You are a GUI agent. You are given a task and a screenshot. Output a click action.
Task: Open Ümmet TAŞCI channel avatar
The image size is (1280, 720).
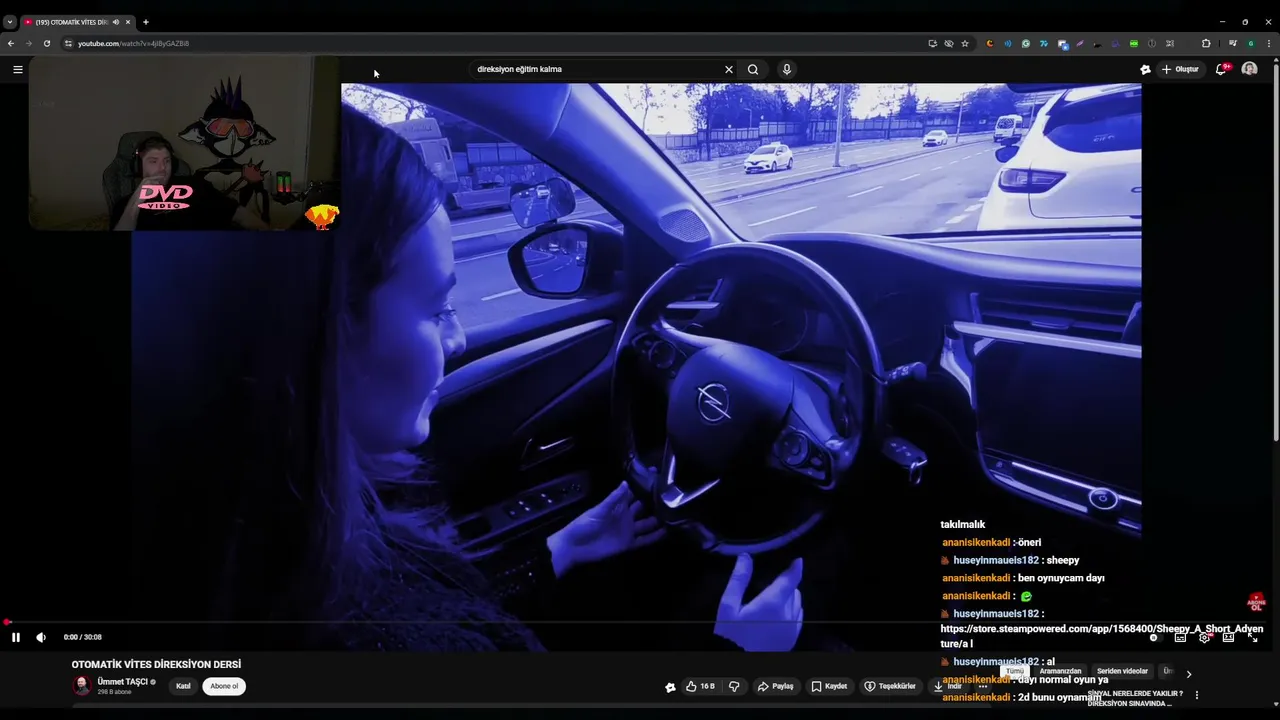(82, 685)
